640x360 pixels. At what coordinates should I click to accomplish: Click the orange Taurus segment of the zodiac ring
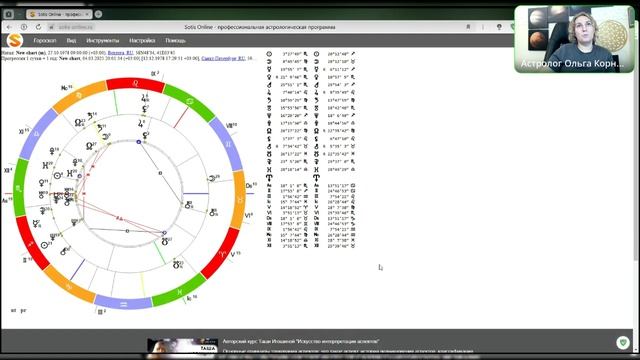pyautogui.click(x=239, y=200)
